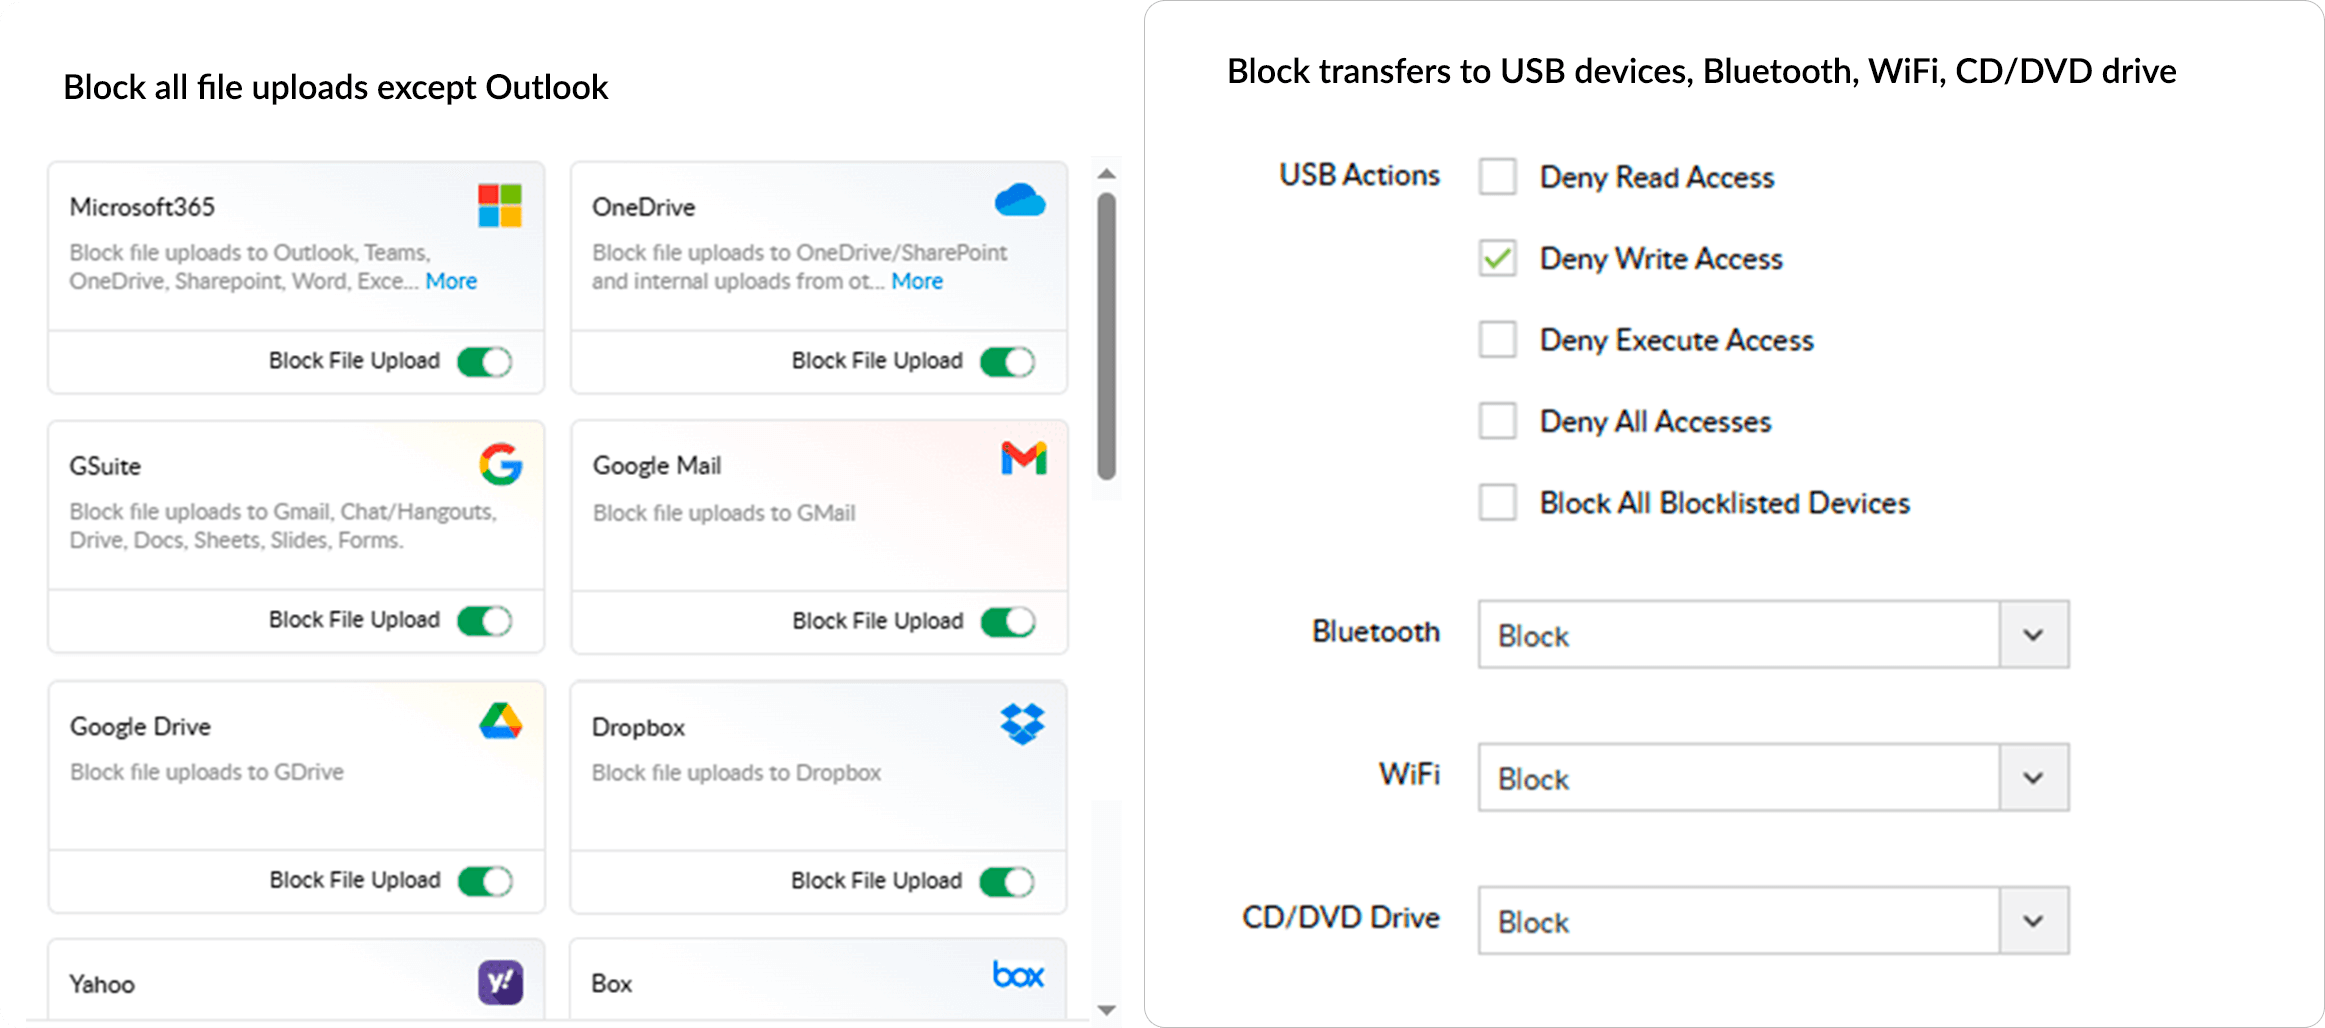Expand the WiFi dropdown
The height and width of the screenshot is (1028, 2325).
pyautogui.click(x=2032, y=778)
